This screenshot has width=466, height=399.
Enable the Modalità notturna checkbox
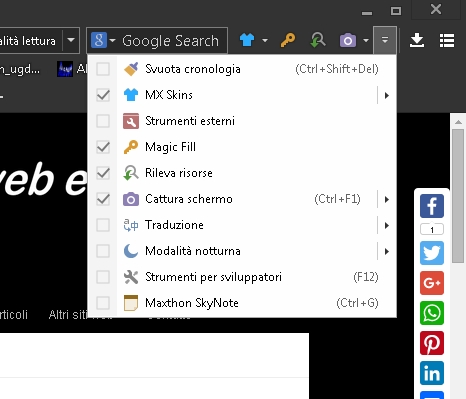[103, 251]
